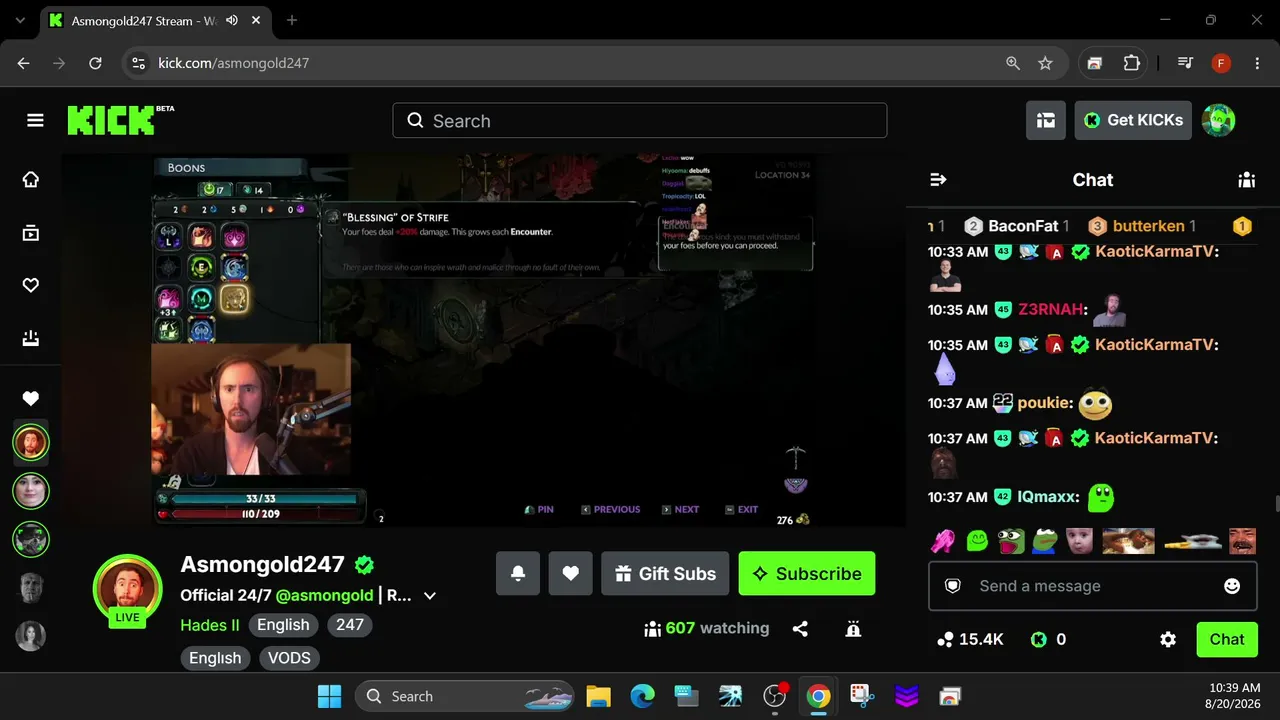Open KaoticKarmaTV's 10:33 AM chat username
1280x720 pixels.
coord(1157,252)
